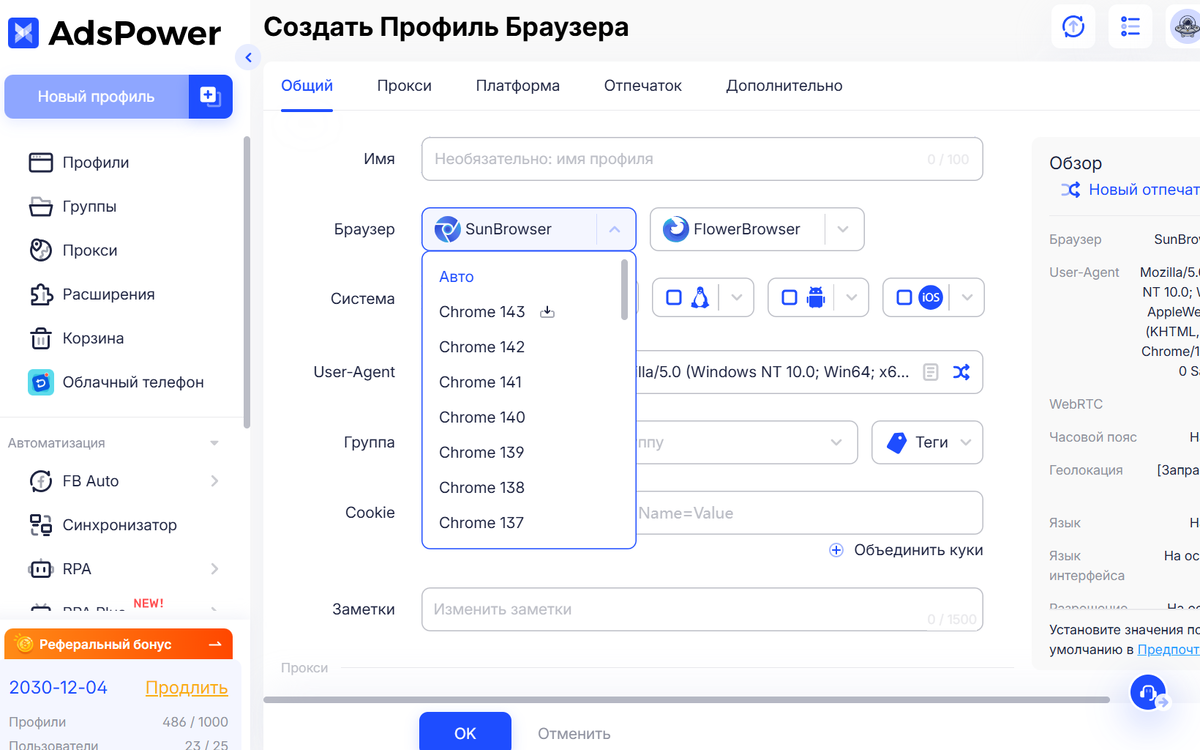The height and width of the screenshot is (750, 1200).
Task: Click the User-Agent list icon
Action: 930,372
